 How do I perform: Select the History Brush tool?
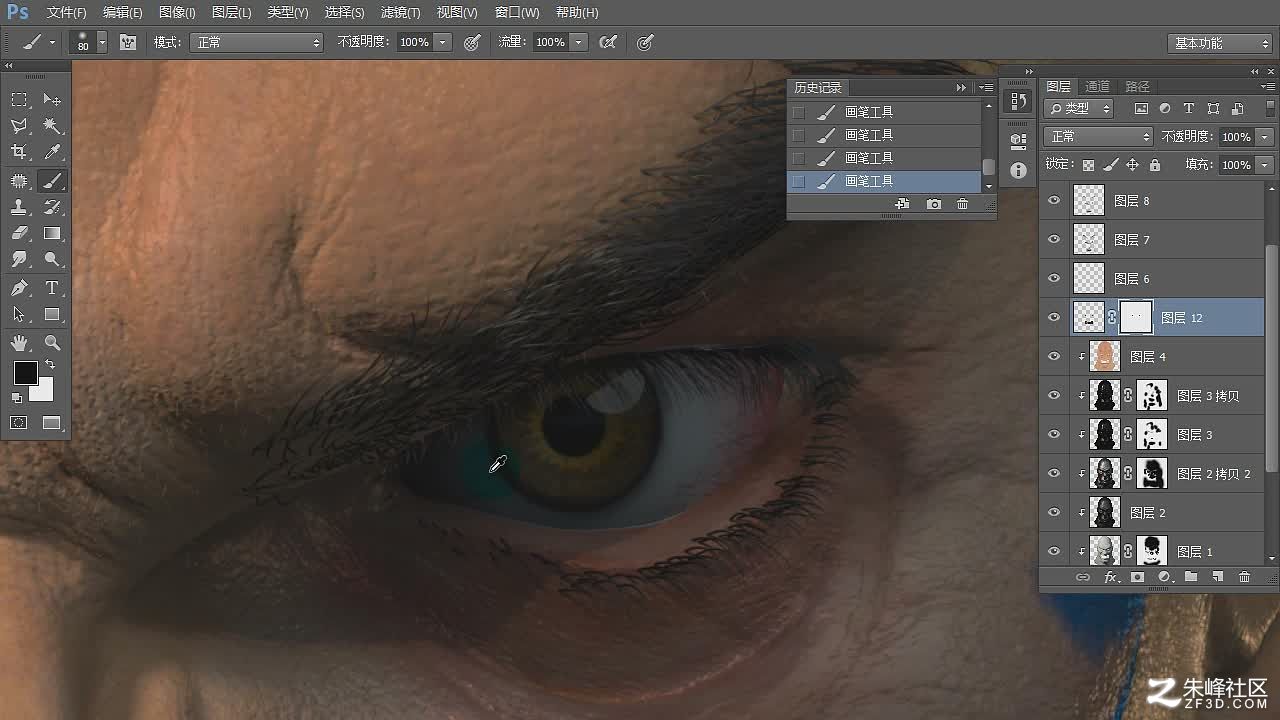(52, 207)
